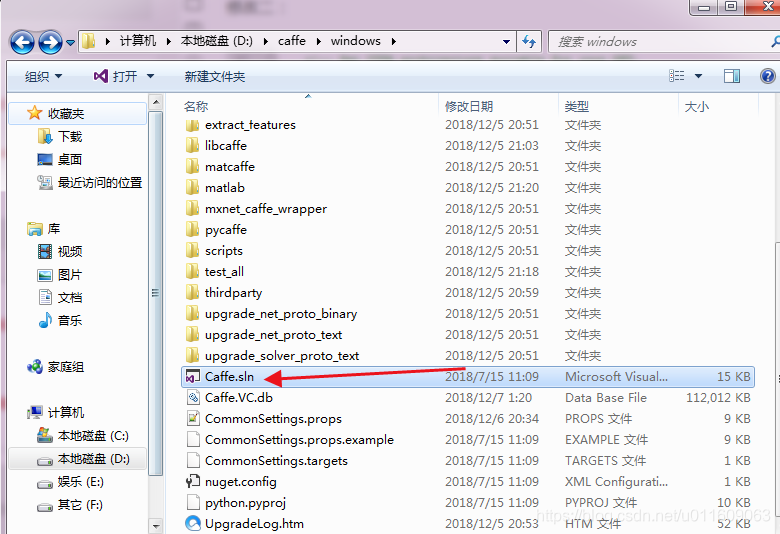Select the thirdparty folder icon
Screen dimensions: 780x534
click(193, 293)
